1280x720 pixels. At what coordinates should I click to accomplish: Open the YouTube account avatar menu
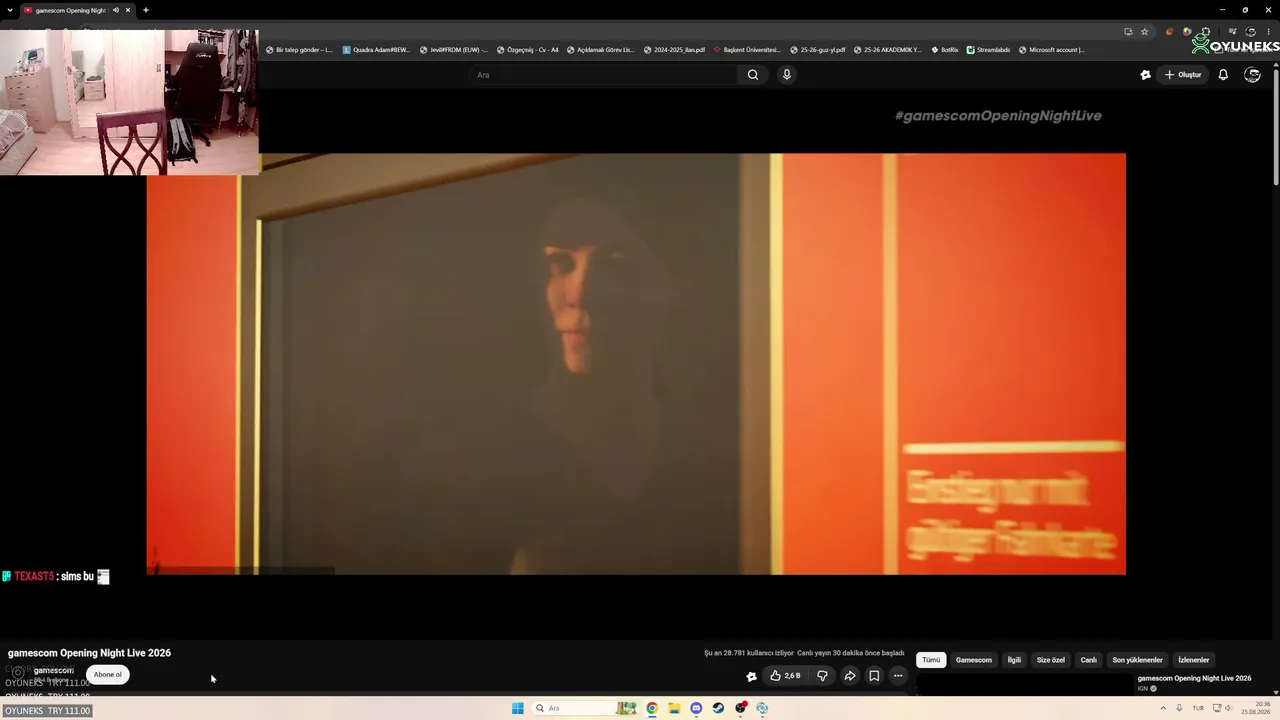pyautogui.click(x=1252, y=75)
